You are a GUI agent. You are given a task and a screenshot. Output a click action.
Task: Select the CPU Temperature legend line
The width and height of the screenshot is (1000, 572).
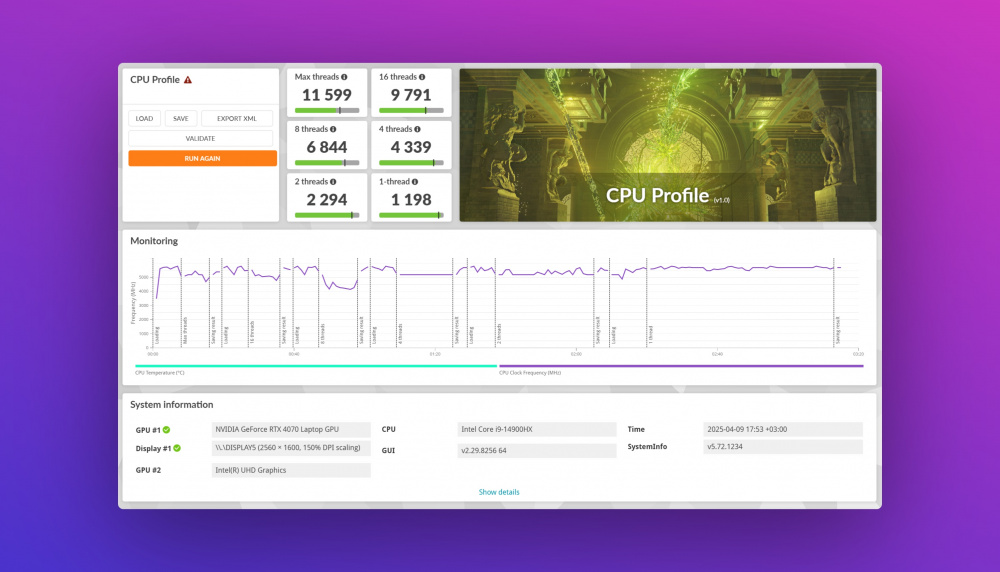(x=316, y=366)
